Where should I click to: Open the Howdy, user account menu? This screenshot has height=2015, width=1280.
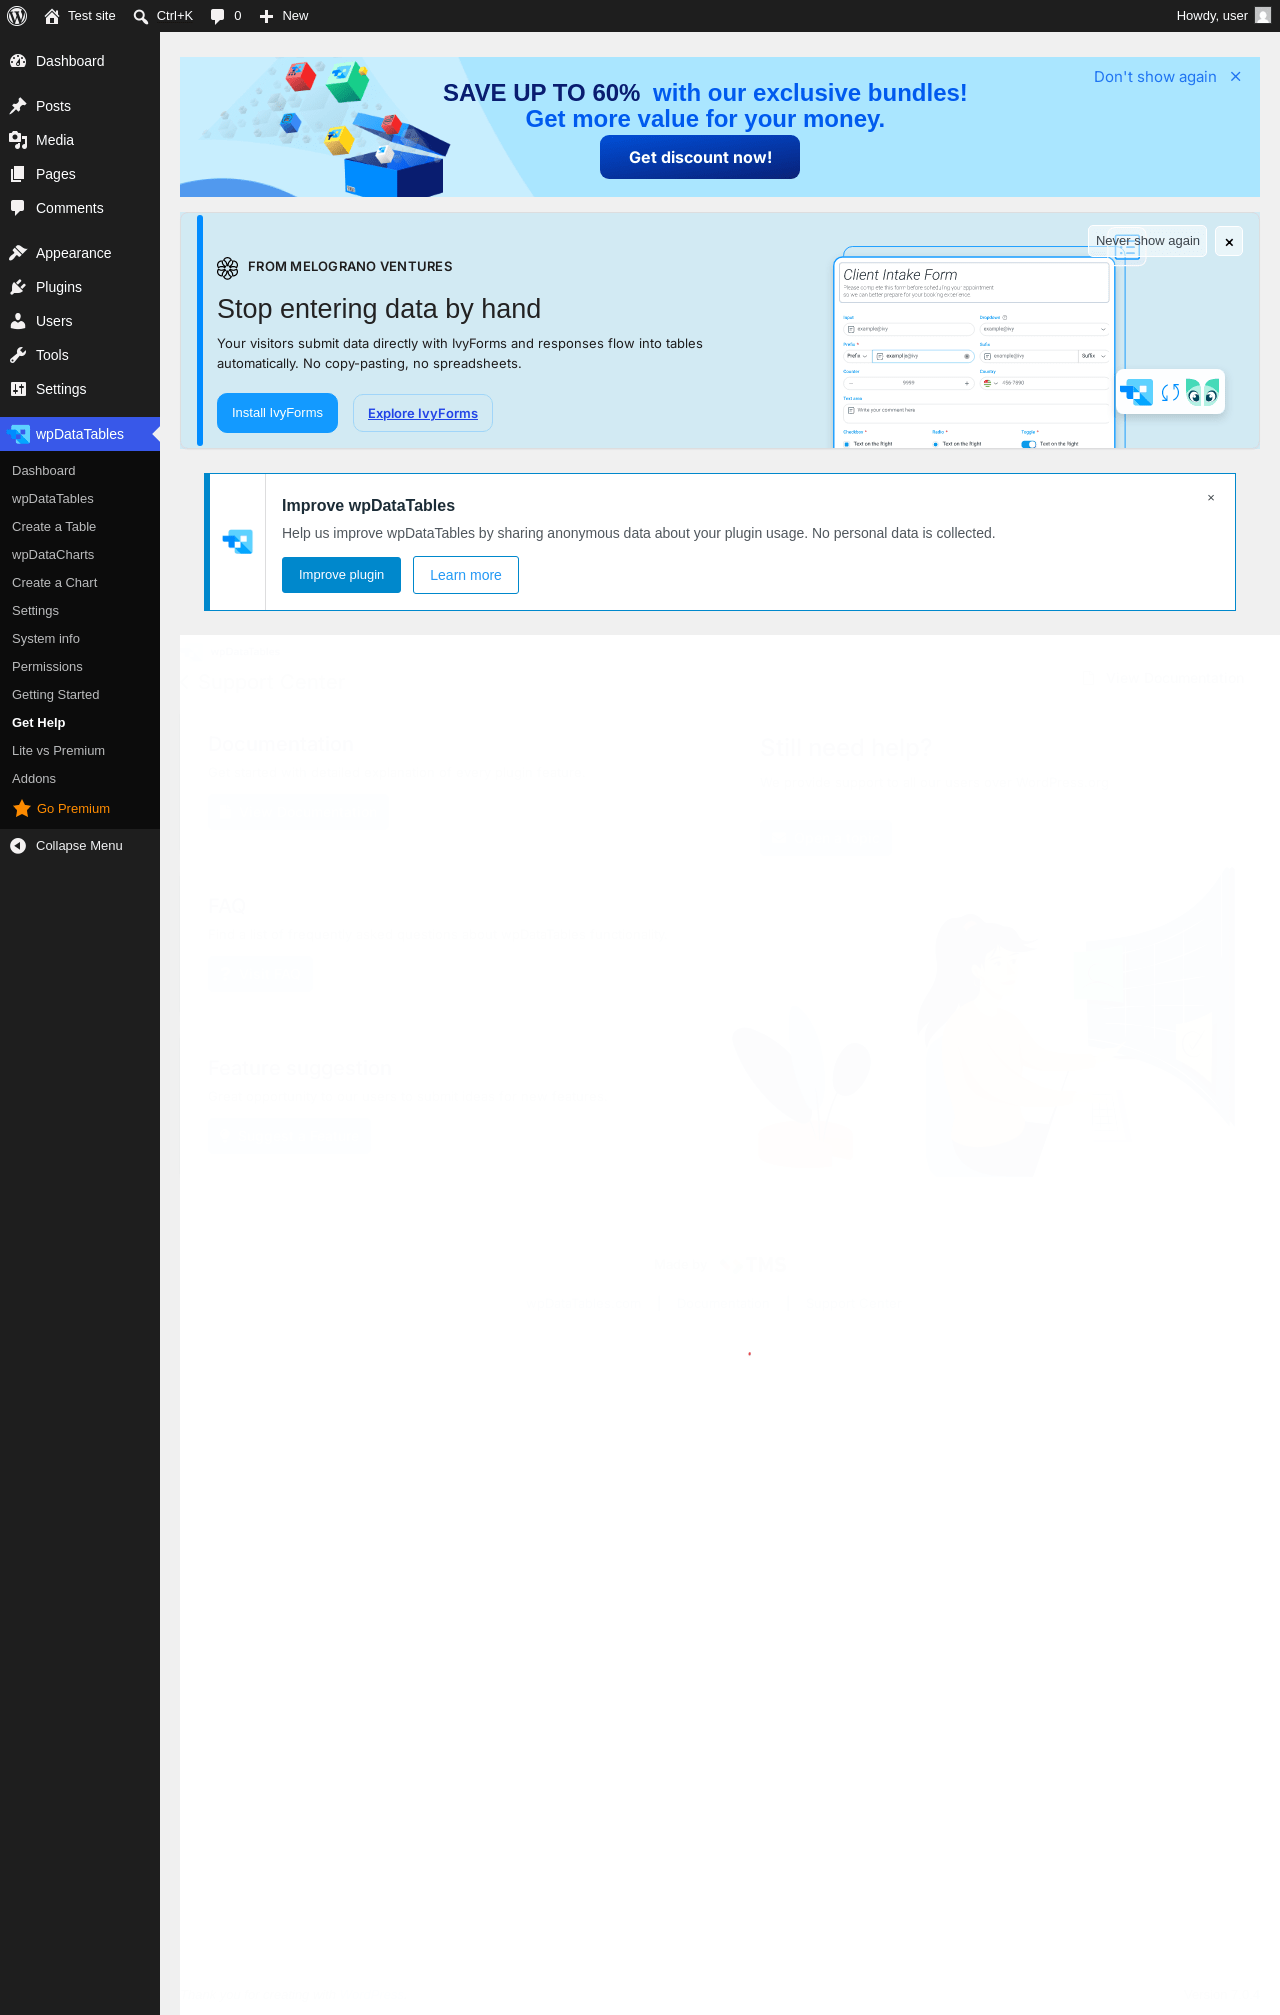[1223, 16]
